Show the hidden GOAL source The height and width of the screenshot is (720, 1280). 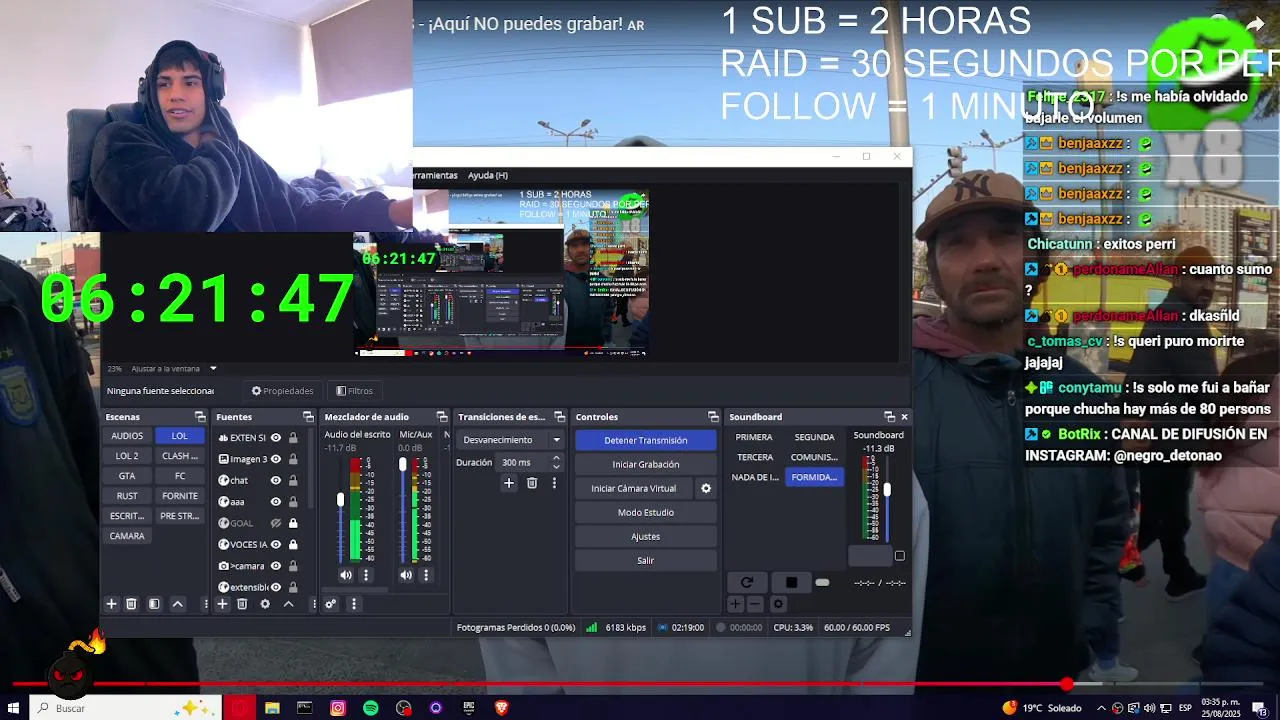click(276, 523)
